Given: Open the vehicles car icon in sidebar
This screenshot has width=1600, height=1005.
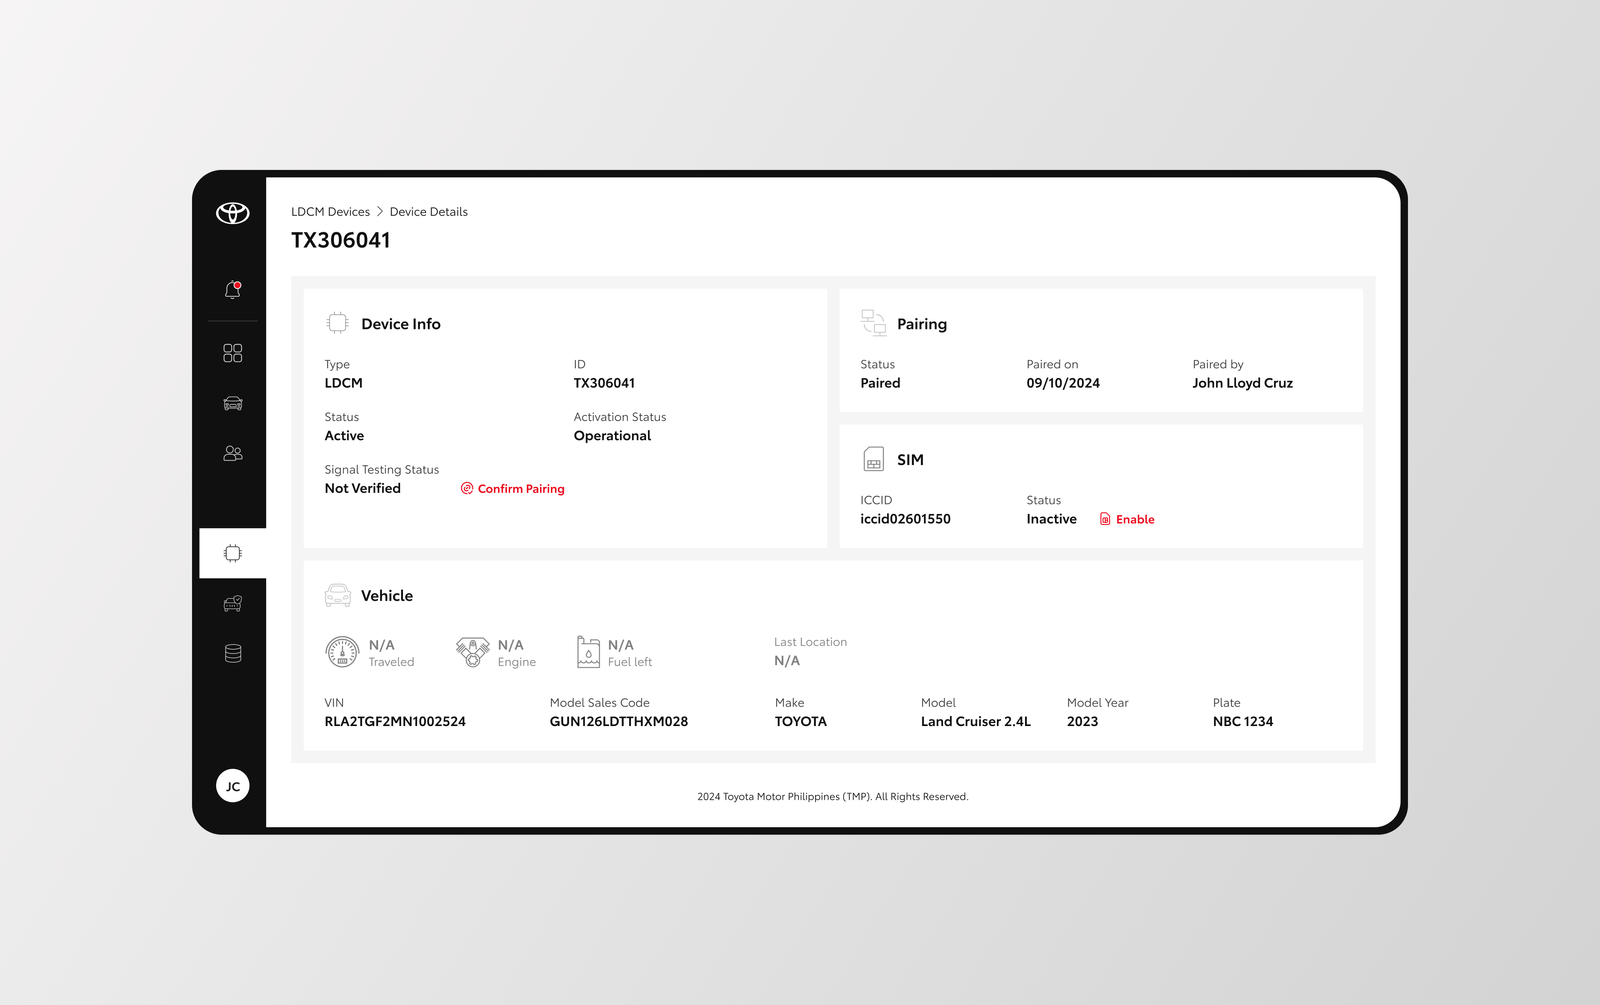Looking at the screenshot, I should point(233,403).
